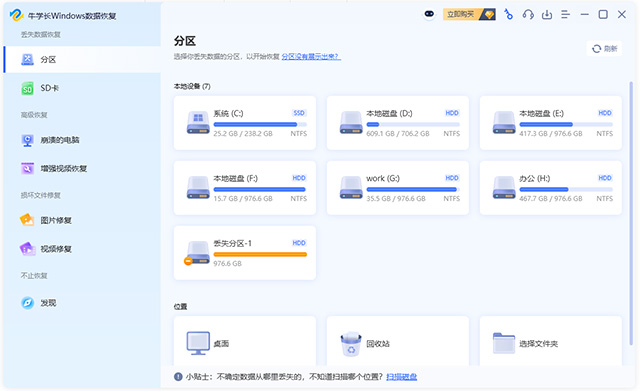Image resolution: width=640 pixels, height=391 pixels.
Task: Select the 丢失分区-1 lost partition card
Action: pyautogui.click(x=245, y=253)
